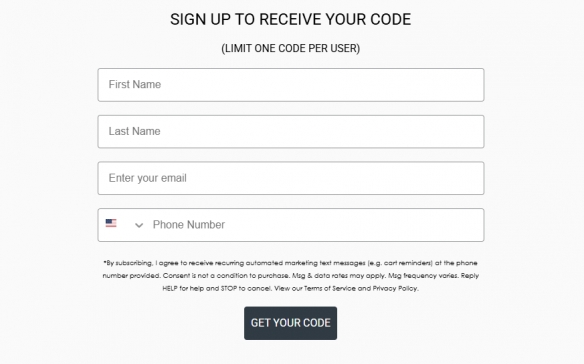Viewport: 584px width, 364px height.
Task: Click the United States flag icon
Action: (x=111, y=223)
